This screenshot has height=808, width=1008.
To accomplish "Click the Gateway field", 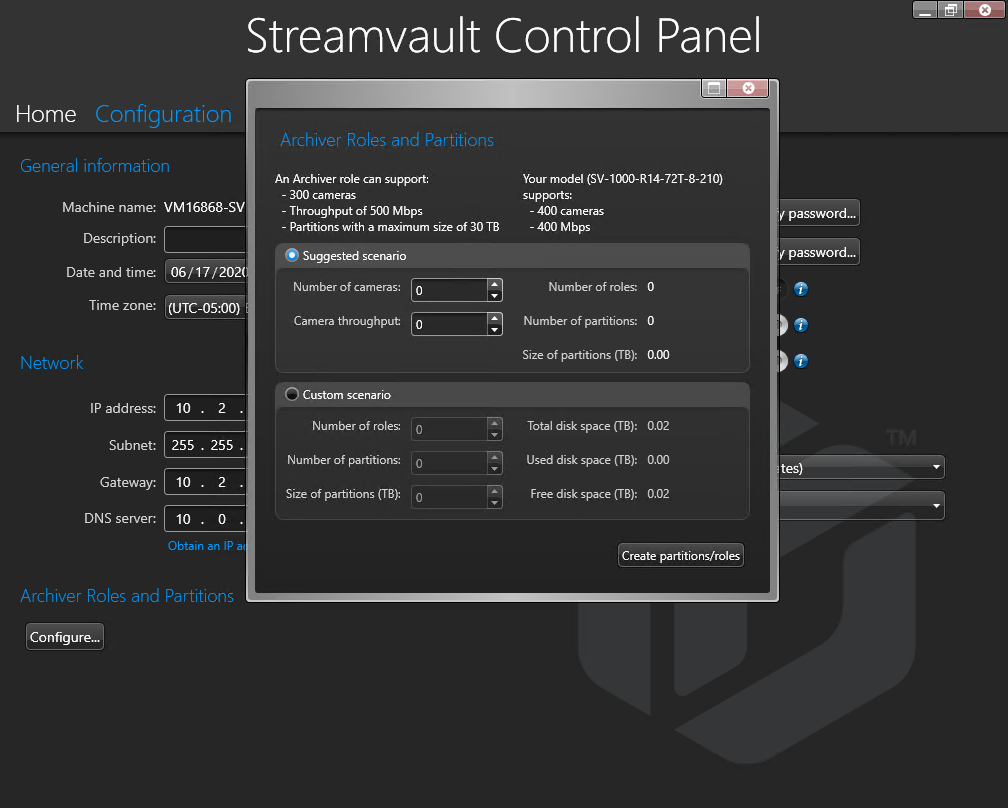I will (x=205, y=481).
